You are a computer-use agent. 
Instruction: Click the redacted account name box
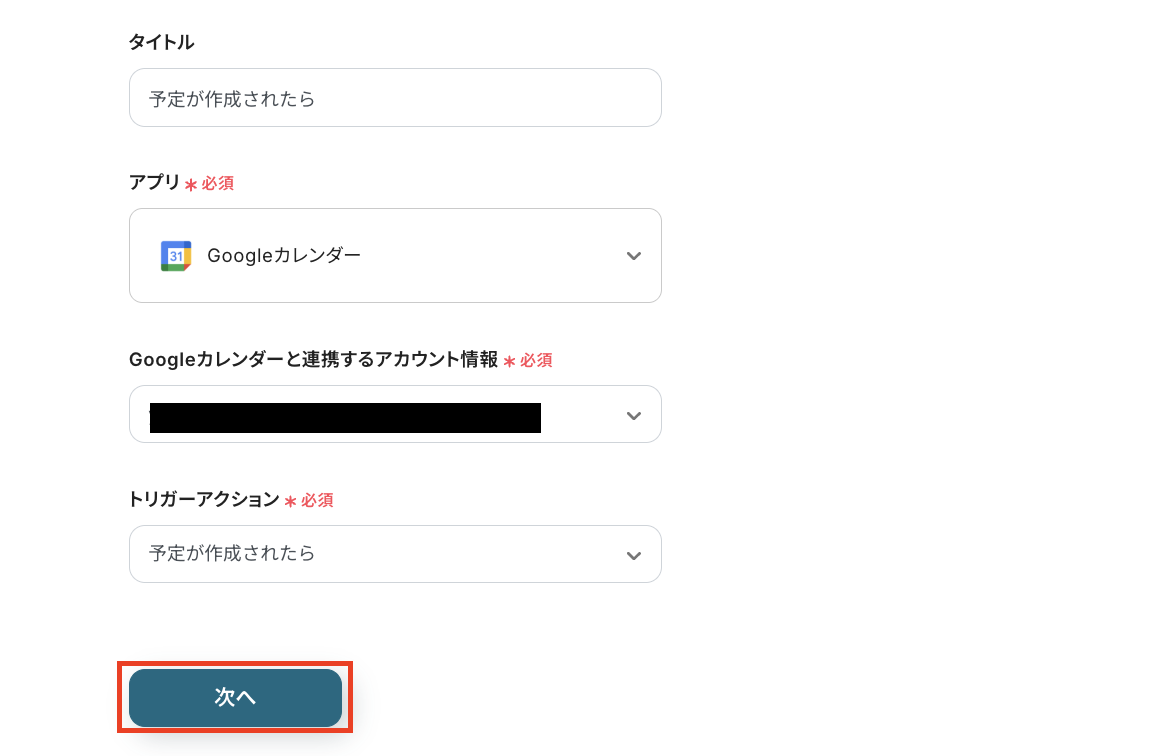pyautogui.click(x=345, y=417)
